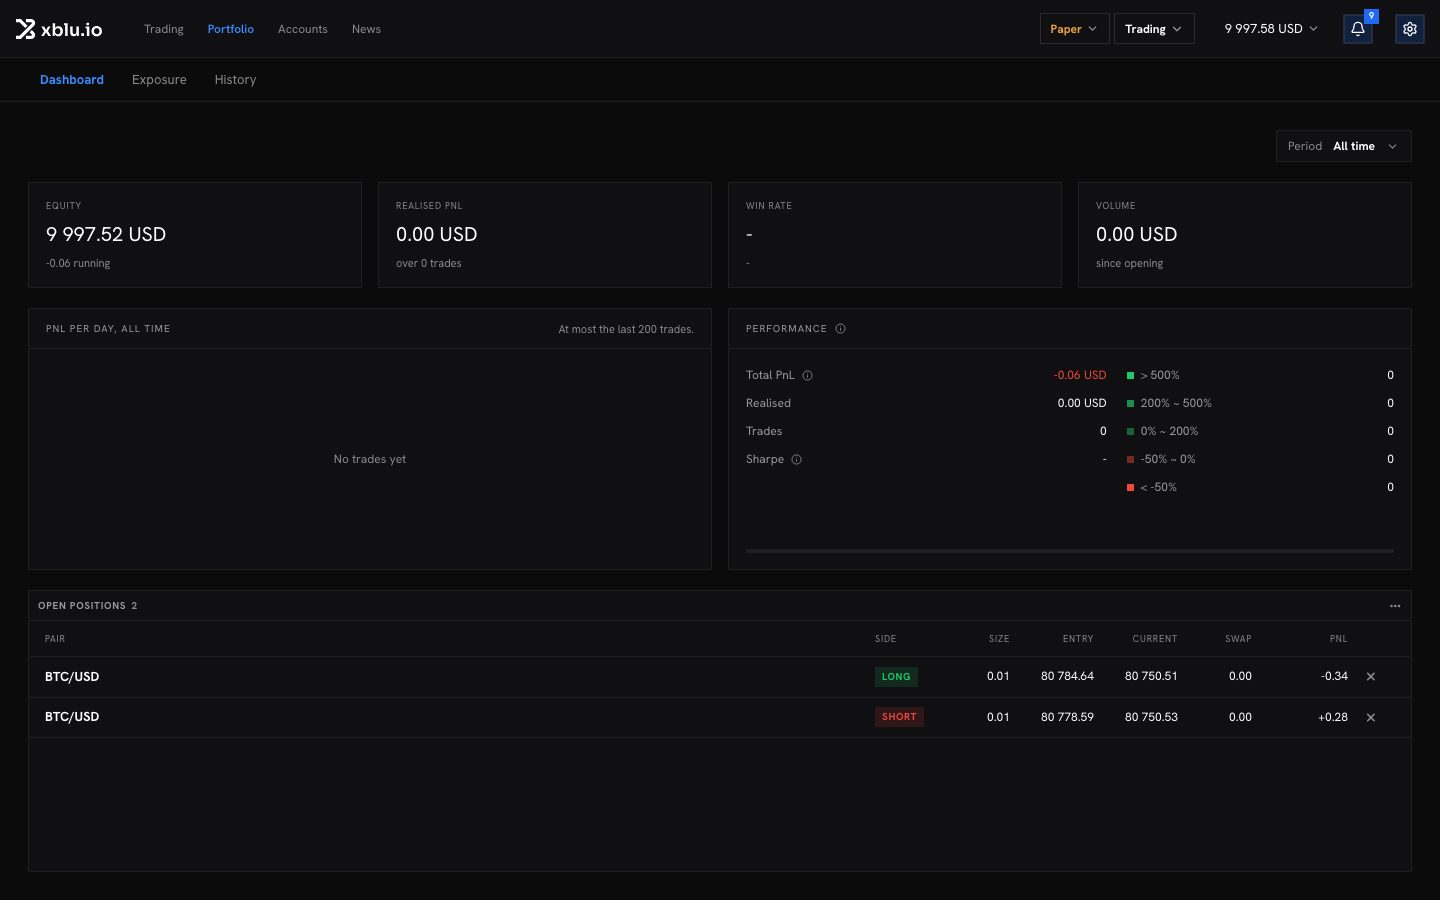Open the Paper account mode dropdown

pyautogui.click(x=1074, y=29)
